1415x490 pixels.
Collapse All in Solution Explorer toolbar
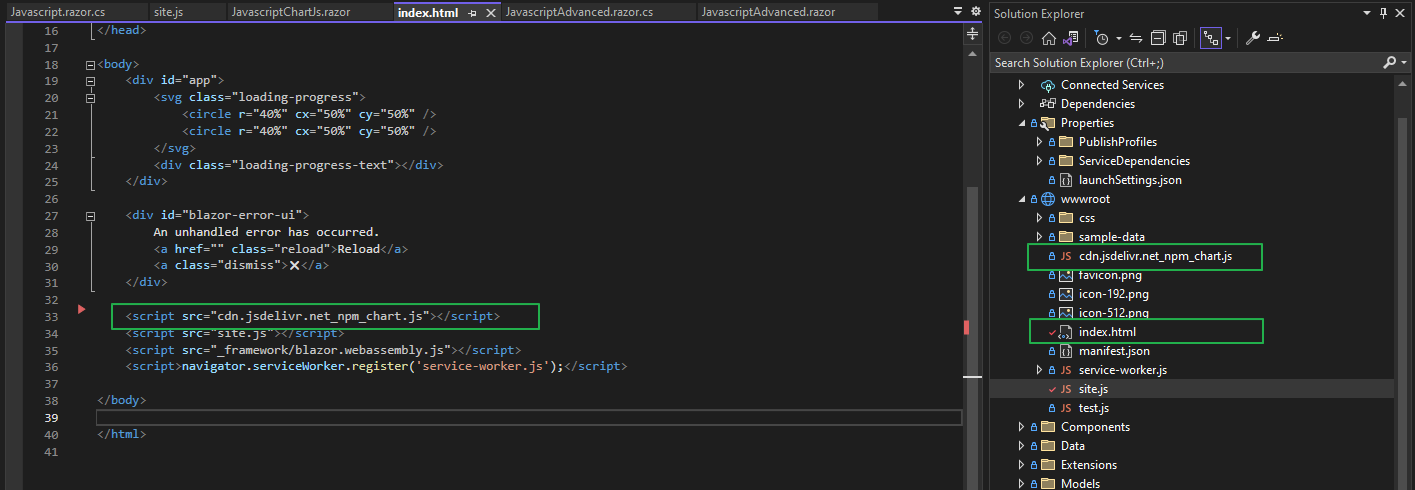pos(1158,38)
